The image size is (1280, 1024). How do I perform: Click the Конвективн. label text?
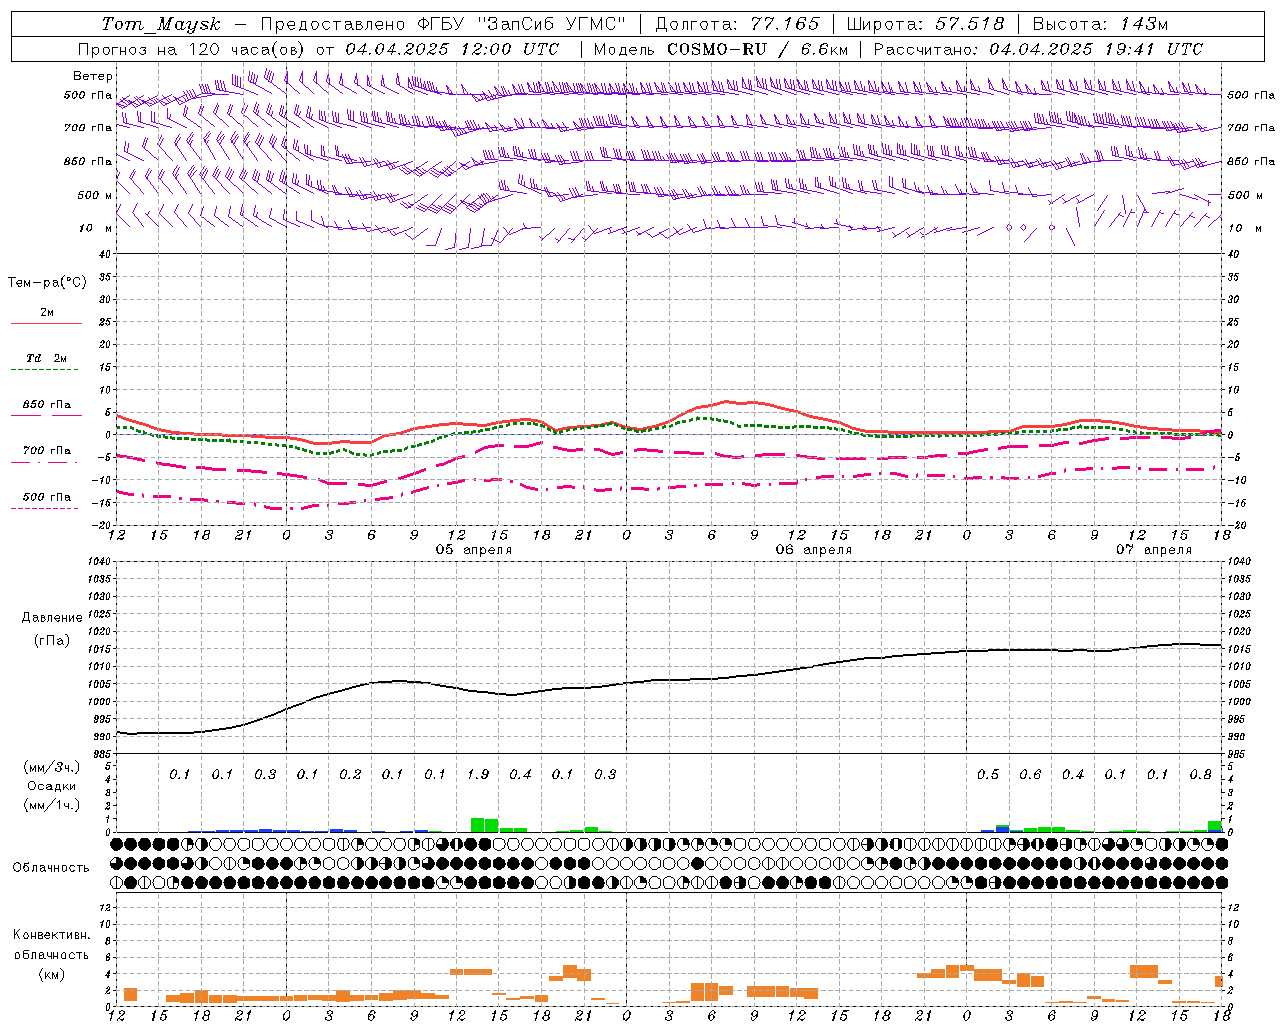click(x=52, y=935)
